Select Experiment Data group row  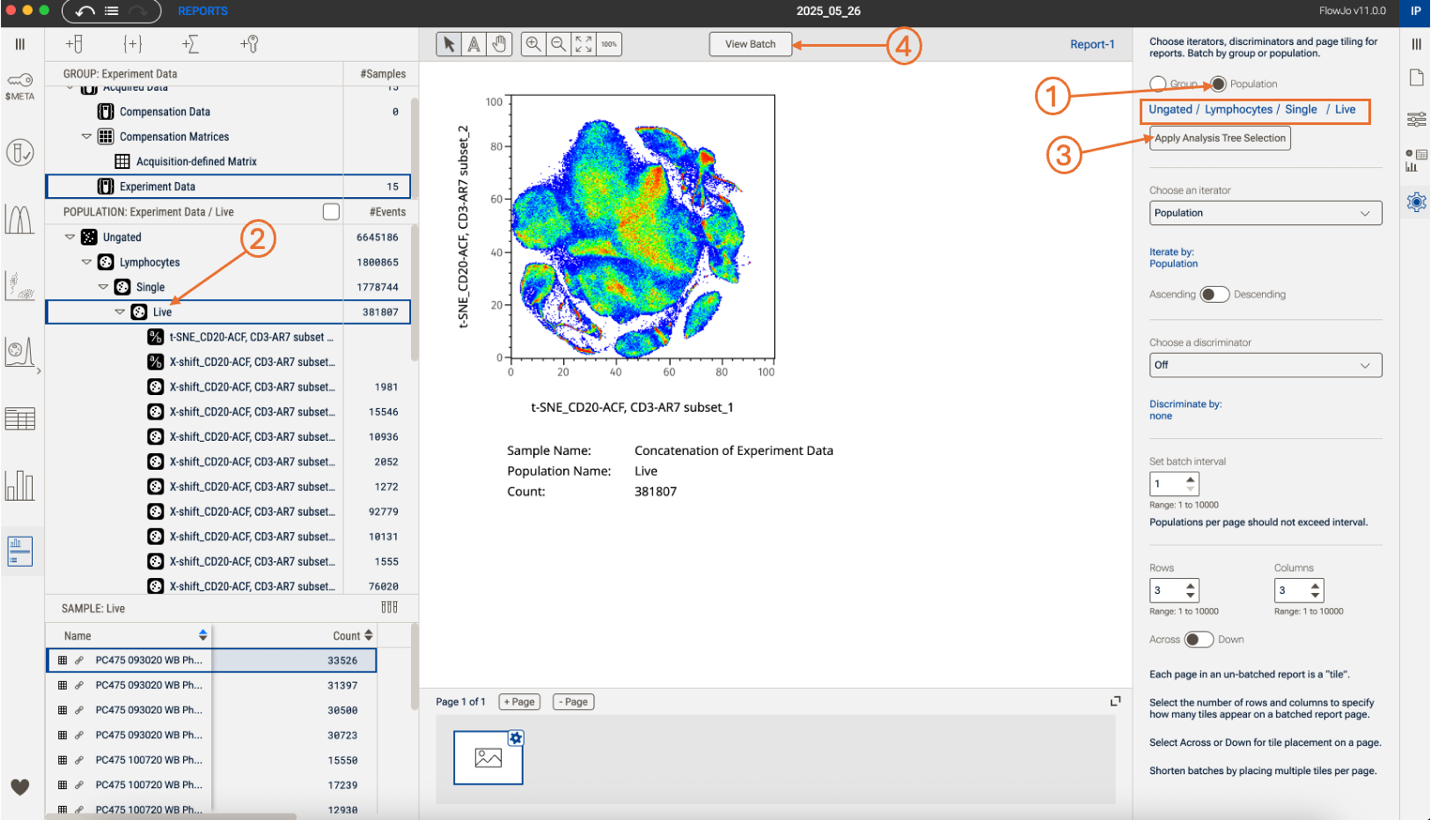coord(157,187)
